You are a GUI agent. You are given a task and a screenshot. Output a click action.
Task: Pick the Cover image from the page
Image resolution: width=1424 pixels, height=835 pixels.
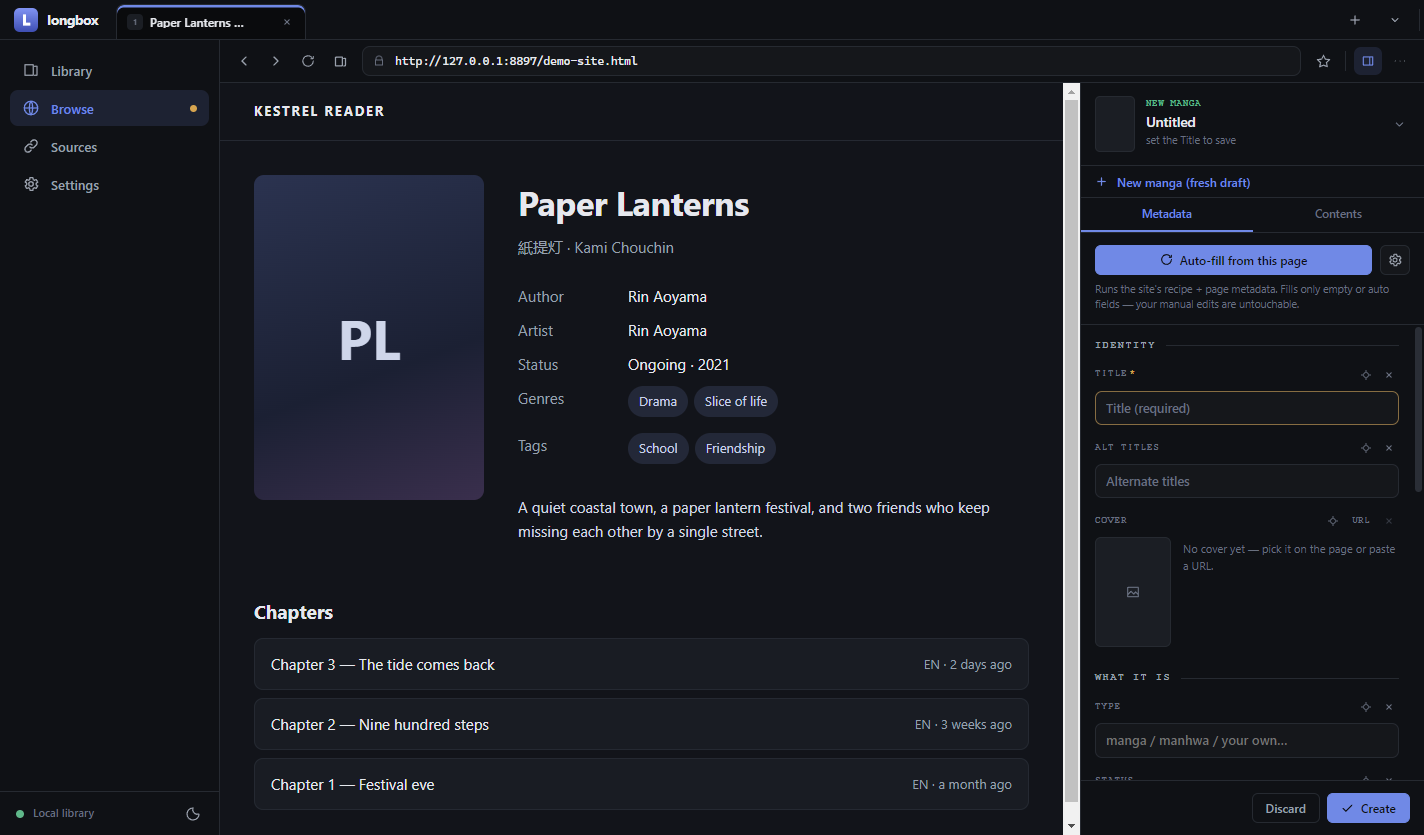[x=1332, y=520]
